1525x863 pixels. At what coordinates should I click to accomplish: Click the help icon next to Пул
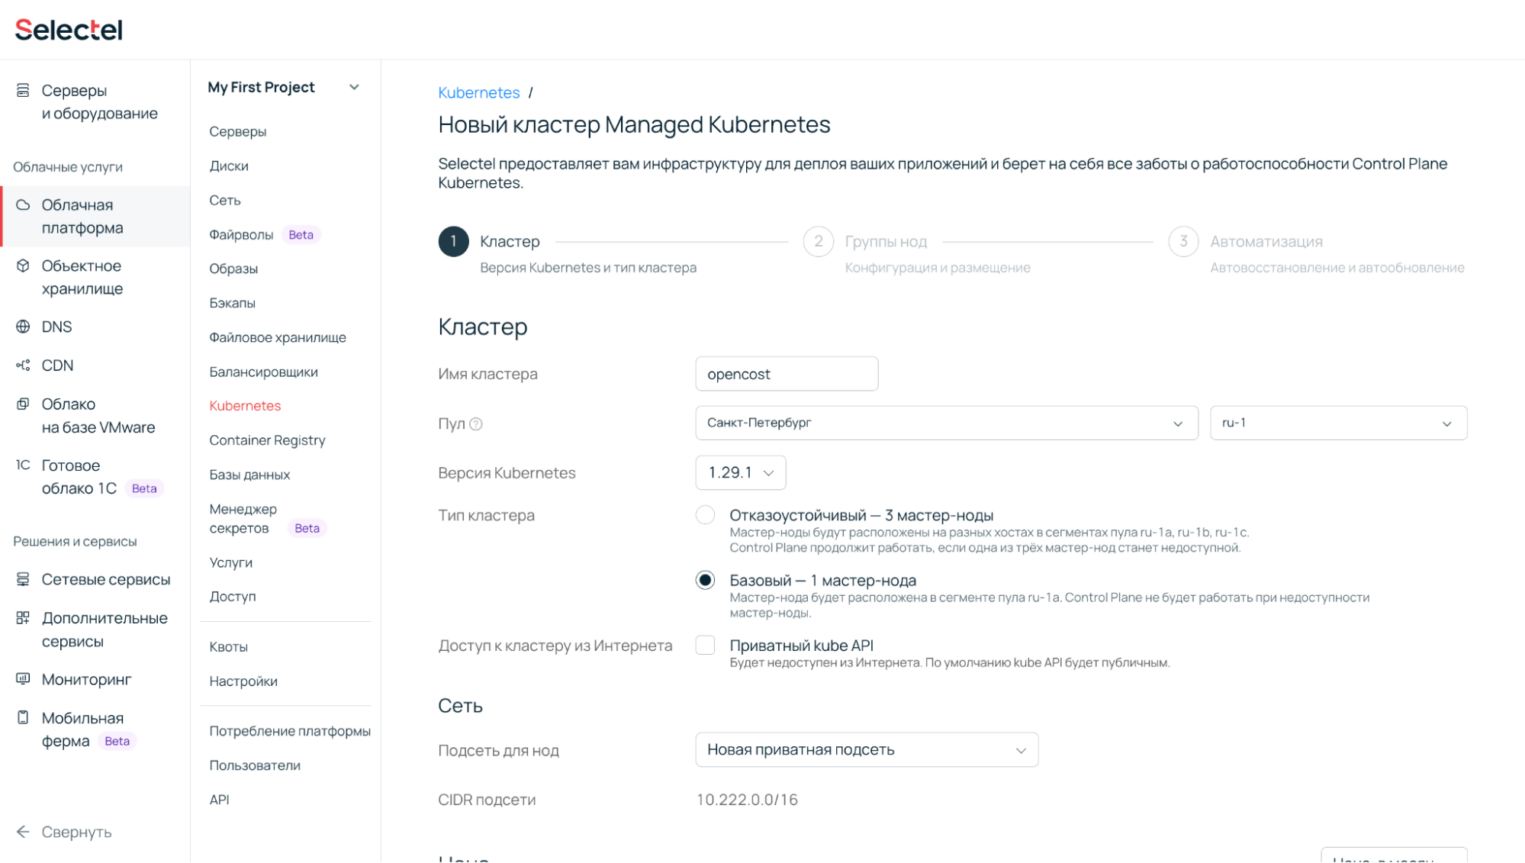(476, 424)
